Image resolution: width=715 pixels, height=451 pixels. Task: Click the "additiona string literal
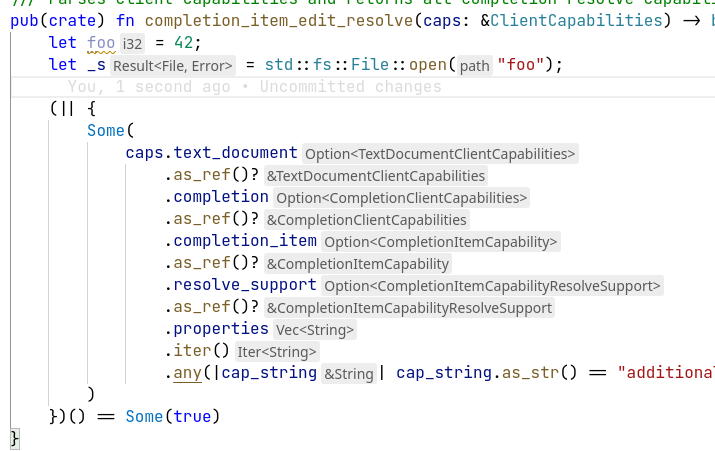pyautogui.click(x=666, y=373)
